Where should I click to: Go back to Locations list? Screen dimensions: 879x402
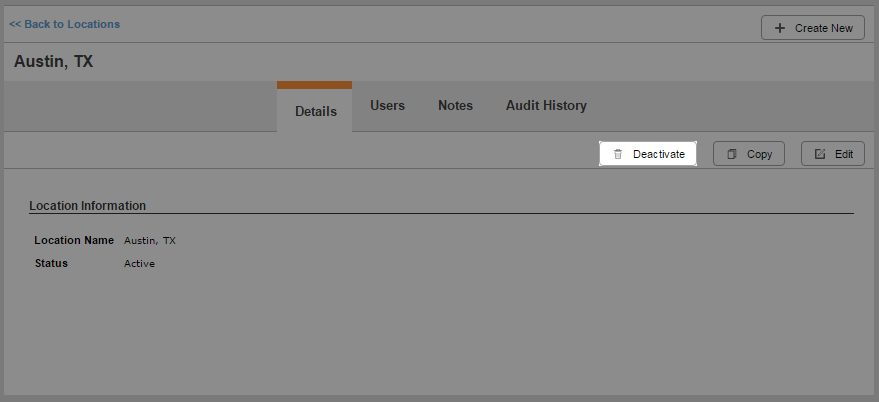coord(64,24)
